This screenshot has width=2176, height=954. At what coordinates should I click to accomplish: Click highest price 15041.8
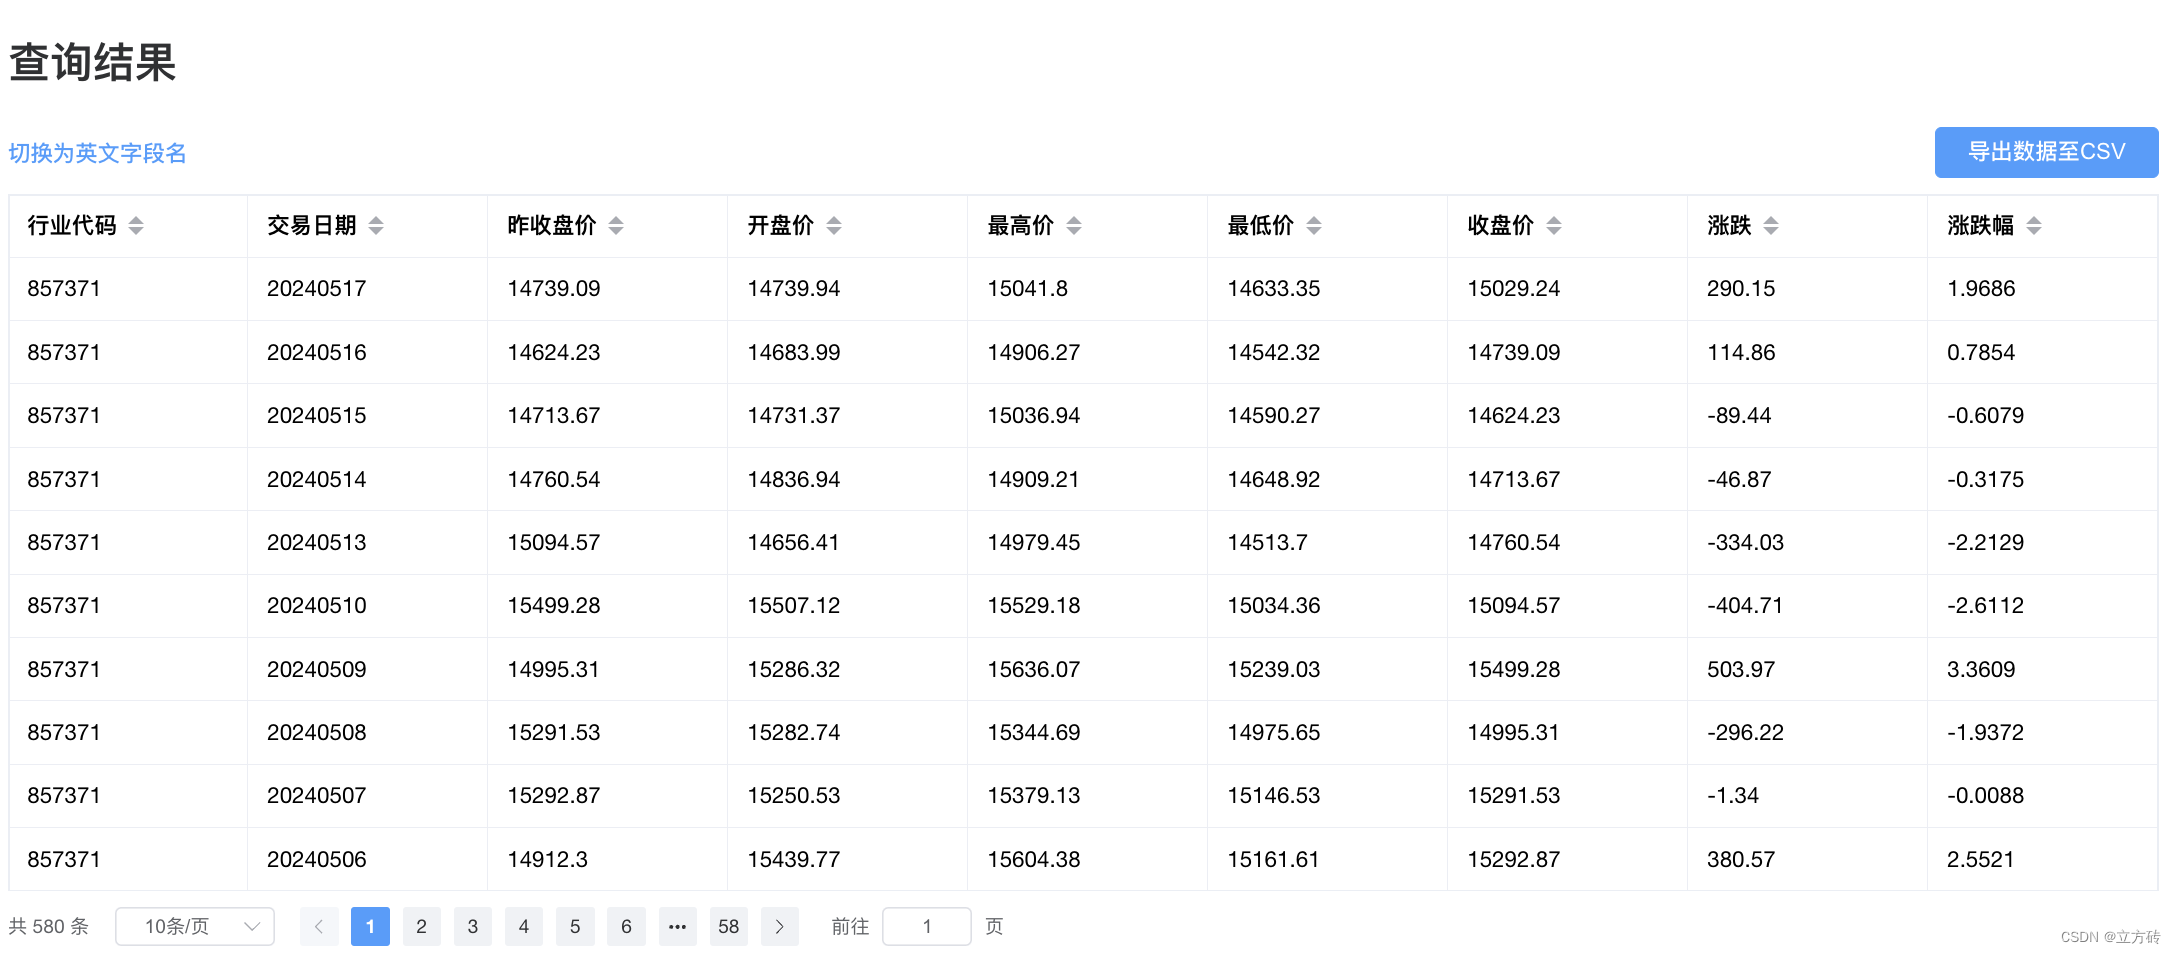tap(1028, 289)
